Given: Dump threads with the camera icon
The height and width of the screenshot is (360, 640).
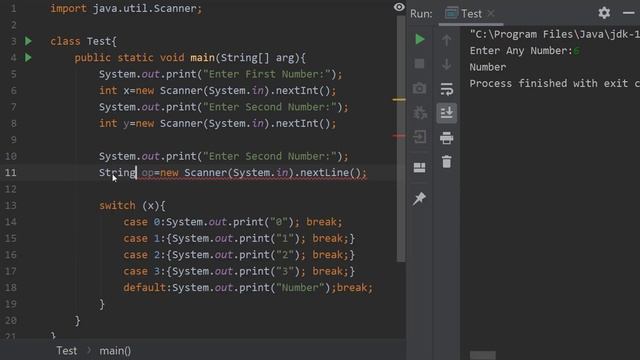Looking at the screenshot, I should (x=419, y=88).
